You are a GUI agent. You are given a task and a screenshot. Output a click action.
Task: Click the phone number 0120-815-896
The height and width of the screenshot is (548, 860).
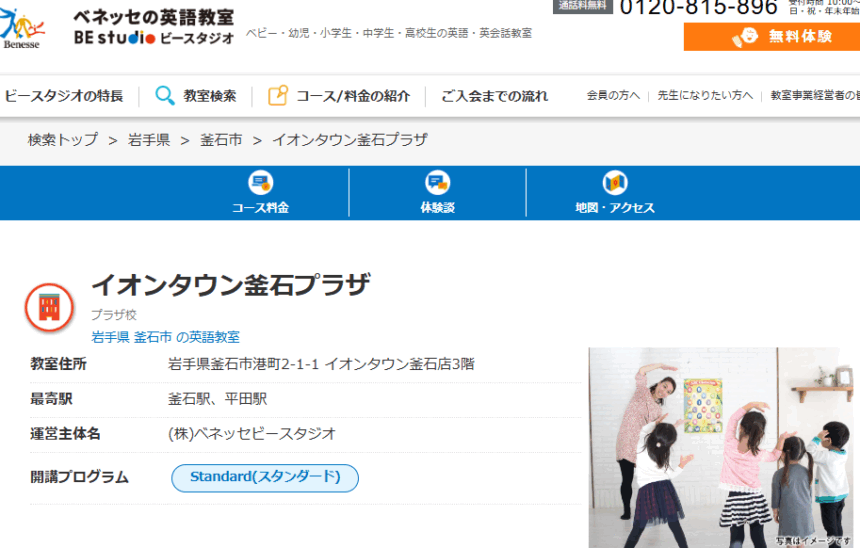pos(699,8)
